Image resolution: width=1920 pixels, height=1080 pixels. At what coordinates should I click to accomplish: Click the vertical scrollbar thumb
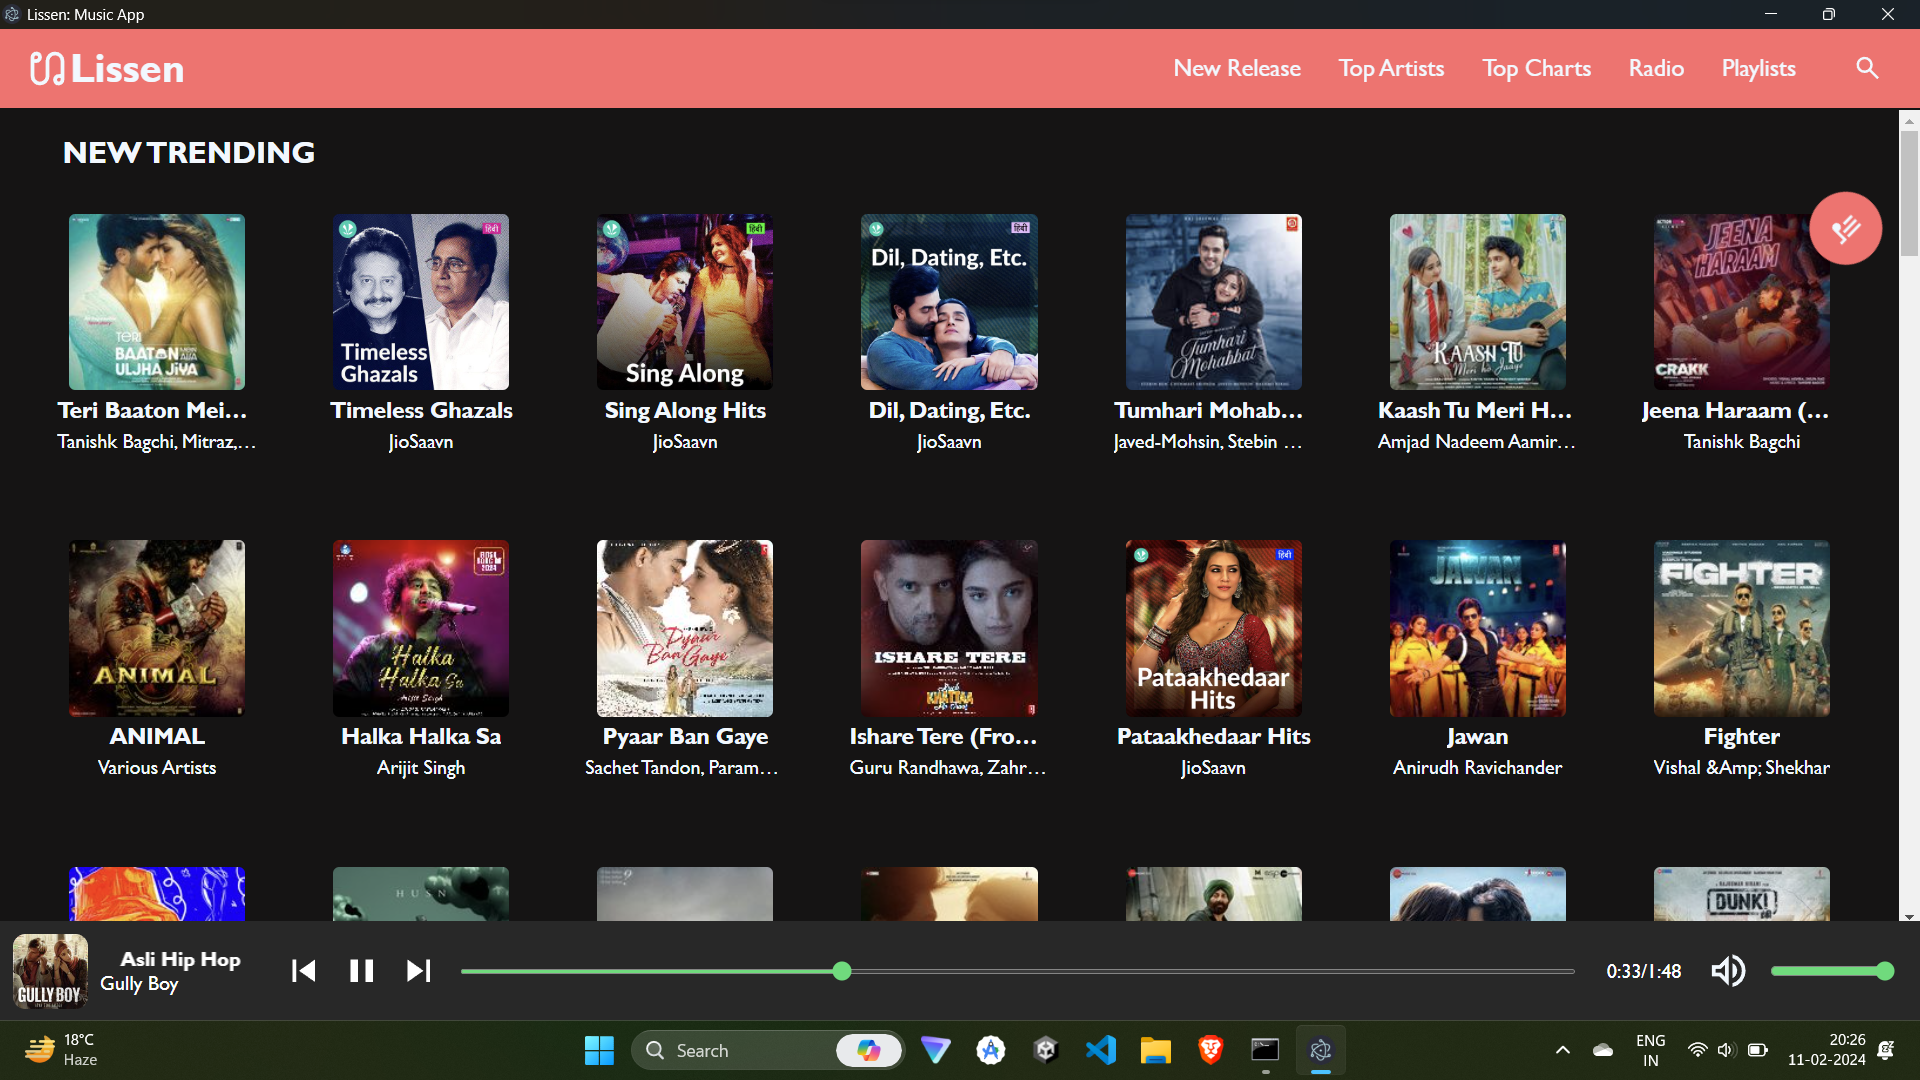point(1909,193)
